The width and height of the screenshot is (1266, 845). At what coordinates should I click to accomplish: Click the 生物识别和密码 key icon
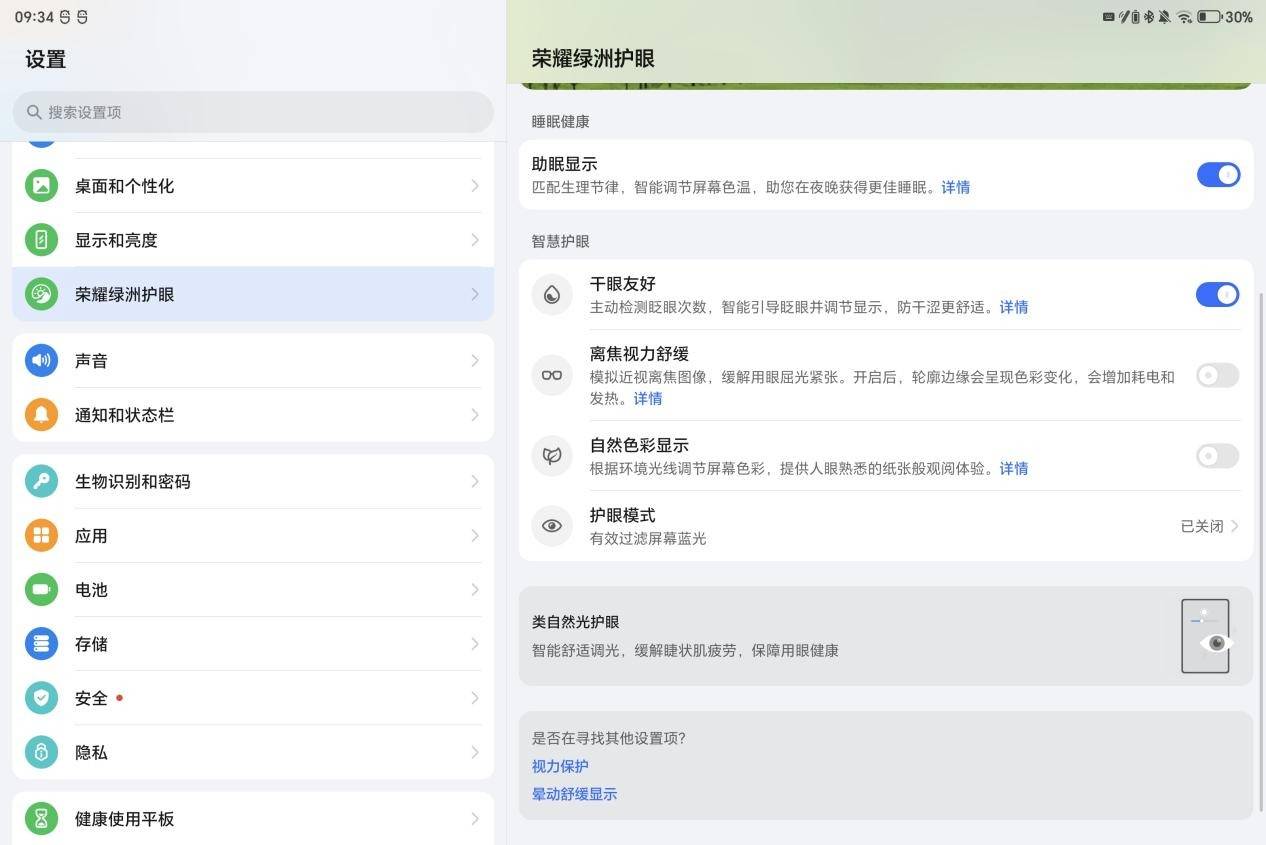click(41, 482)
